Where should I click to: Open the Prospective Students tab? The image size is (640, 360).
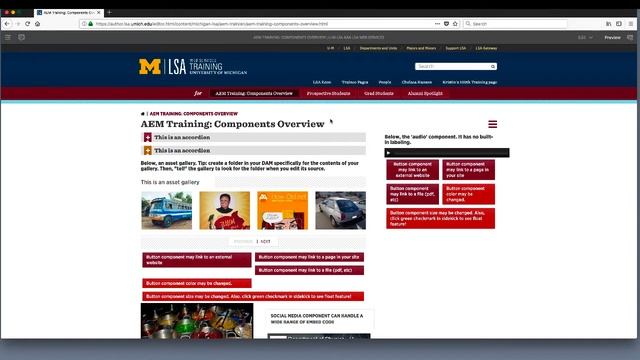click(328, 93)
